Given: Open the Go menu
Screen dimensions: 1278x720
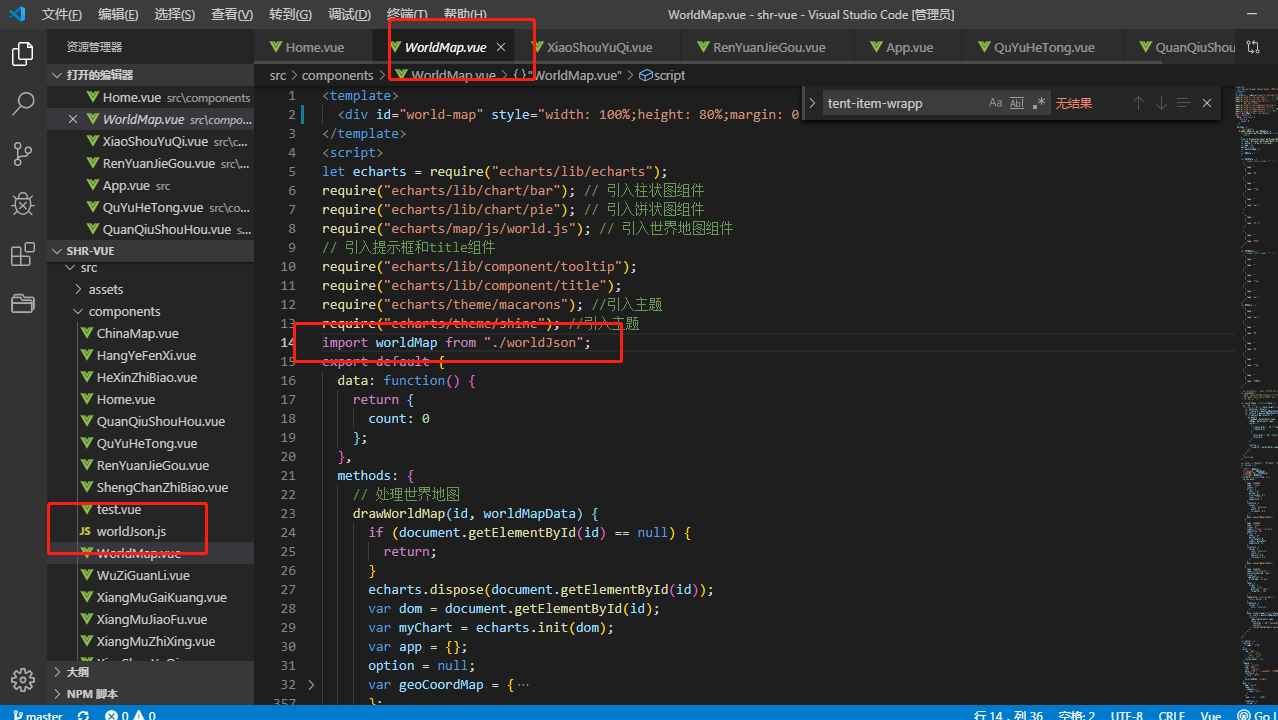Looking at the screenshot, I should click(291, 14).
